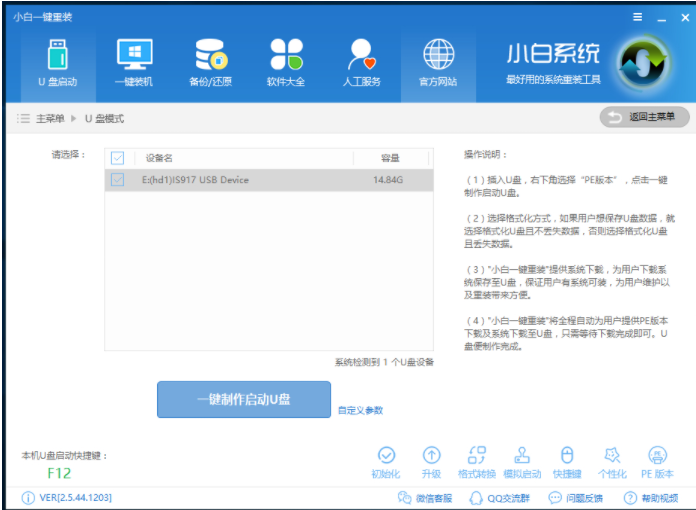Click the 小白一键重装 window title text
This screenshot has width=696, height=510.
click(x=43, y=17)
